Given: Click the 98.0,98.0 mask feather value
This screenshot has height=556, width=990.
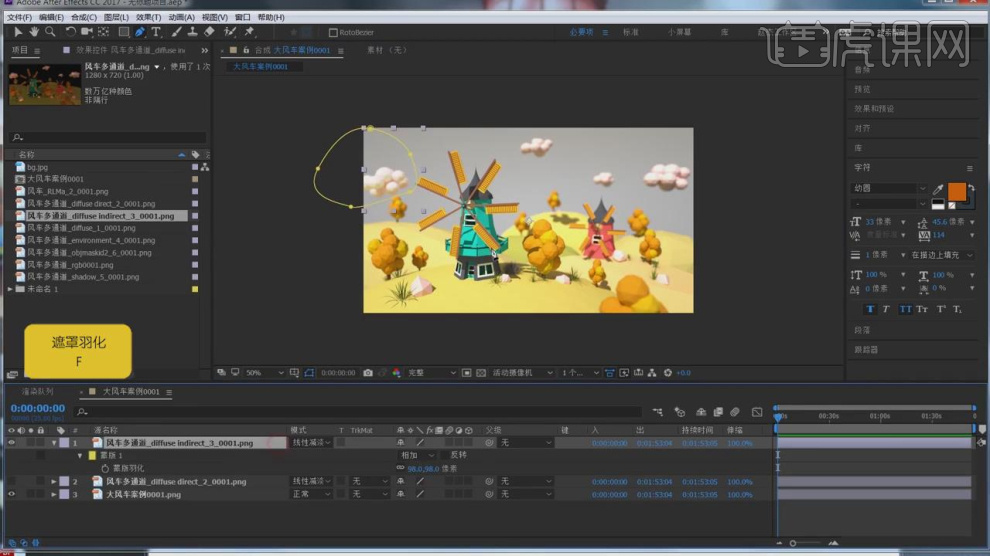Looking at the screenshot, I should [x=424, y=468].
